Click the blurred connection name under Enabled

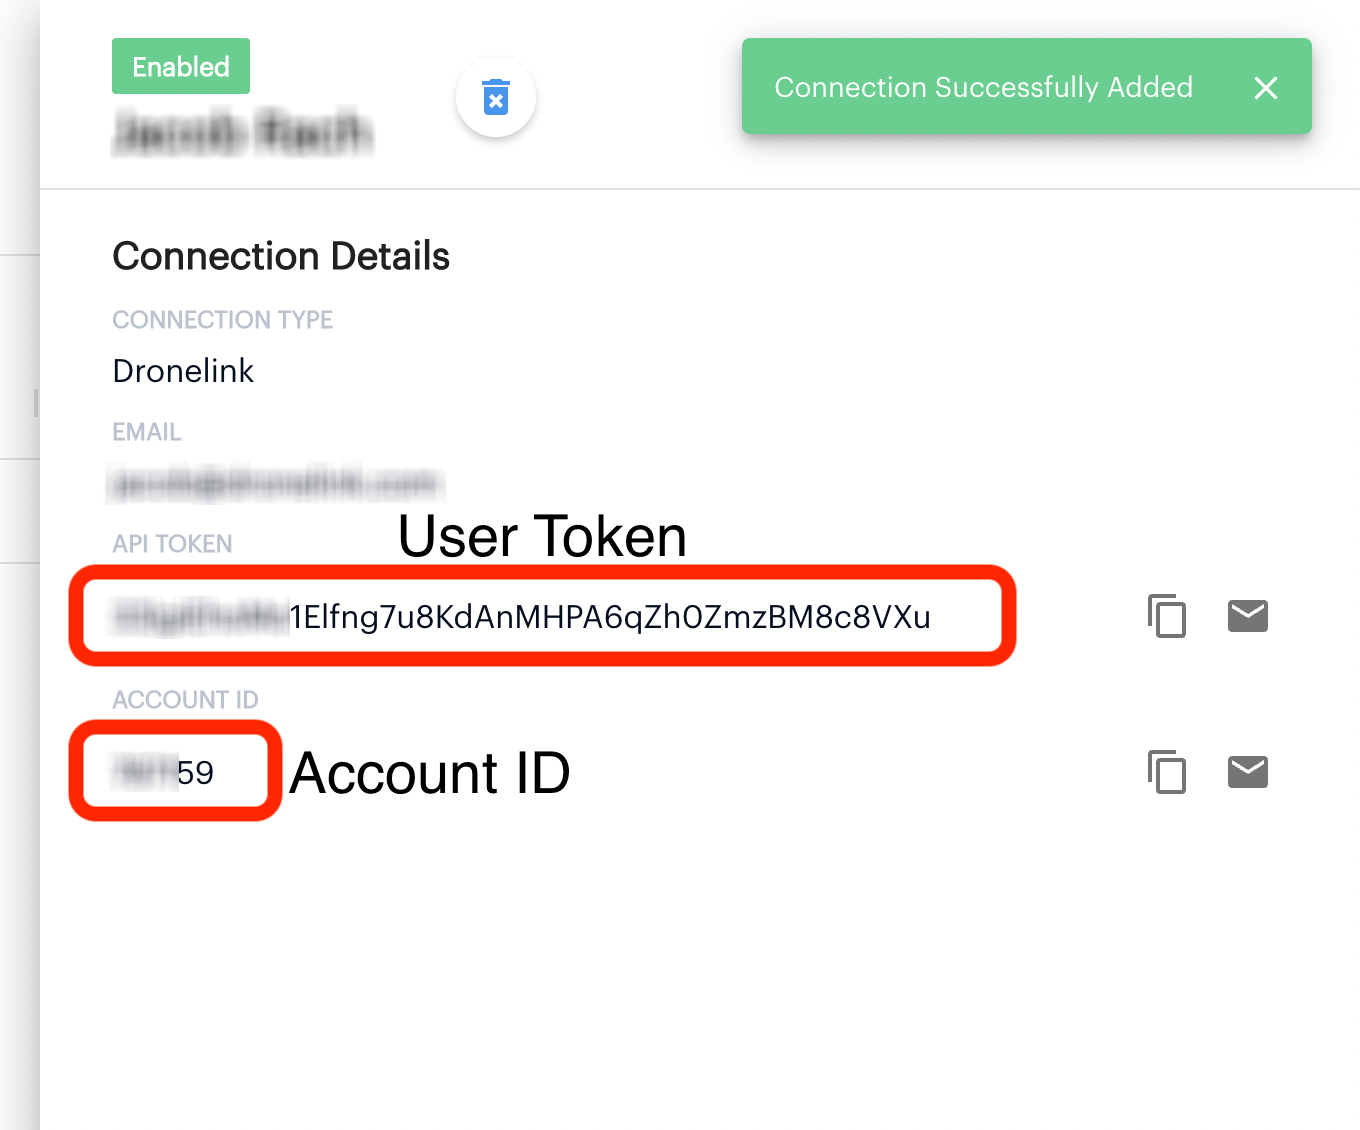click(242, 133)
